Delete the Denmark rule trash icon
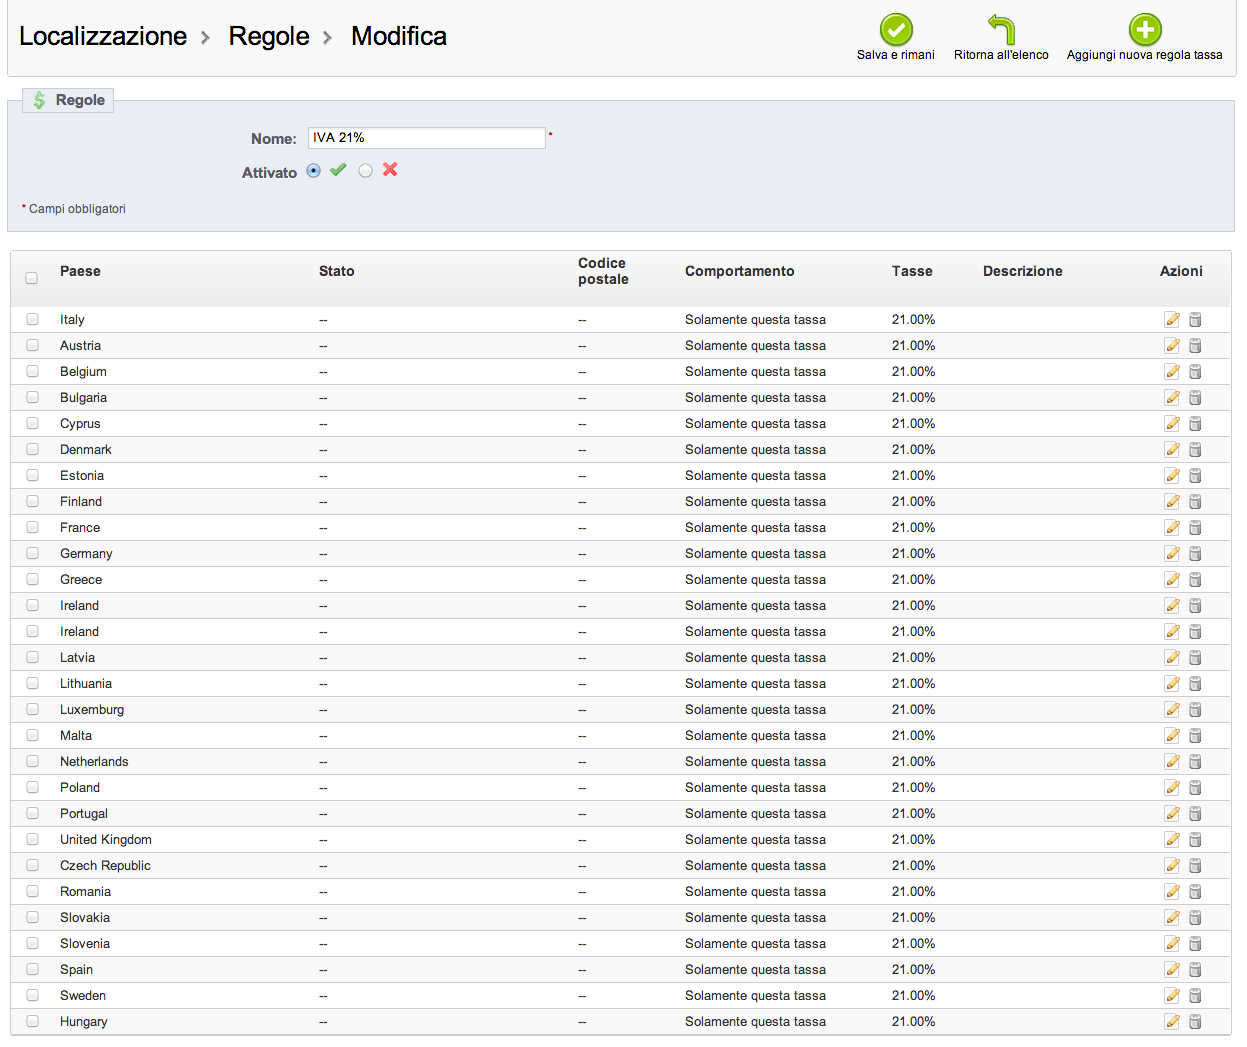 coord(1195,450)
